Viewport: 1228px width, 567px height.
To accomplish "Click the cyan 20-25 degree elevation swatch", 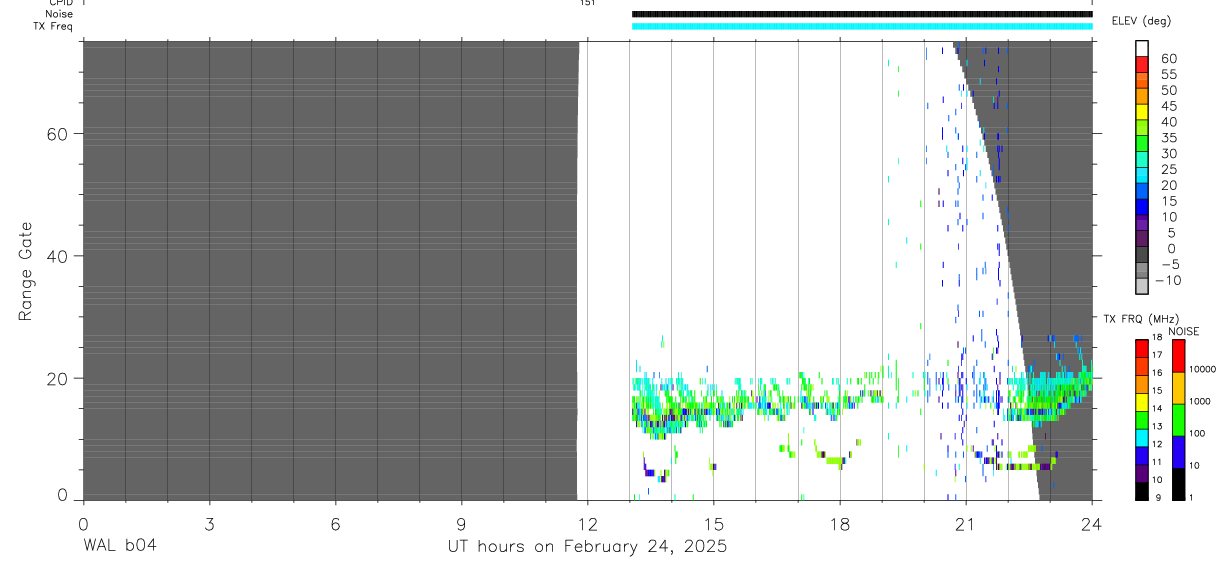I will coord(1142,175).
